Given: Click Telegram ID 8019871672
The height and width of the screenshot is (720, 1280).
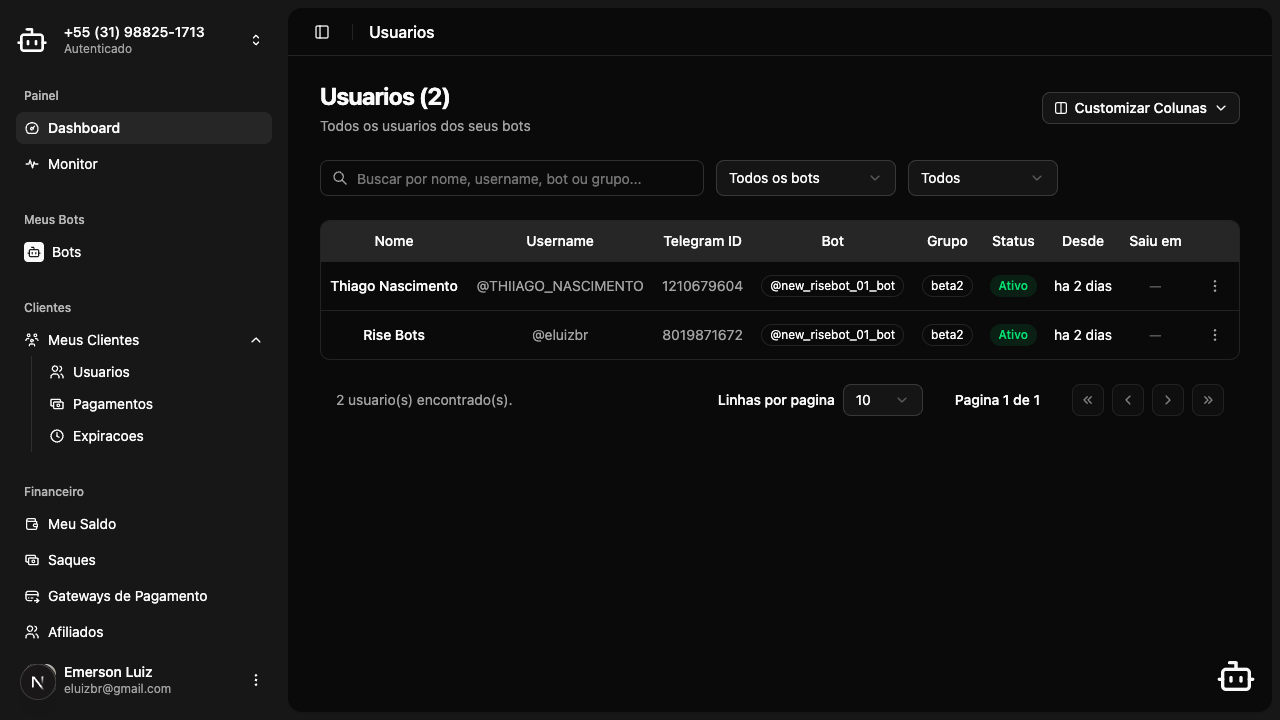Looking at the screenshot, I should [x=703, y=335].
